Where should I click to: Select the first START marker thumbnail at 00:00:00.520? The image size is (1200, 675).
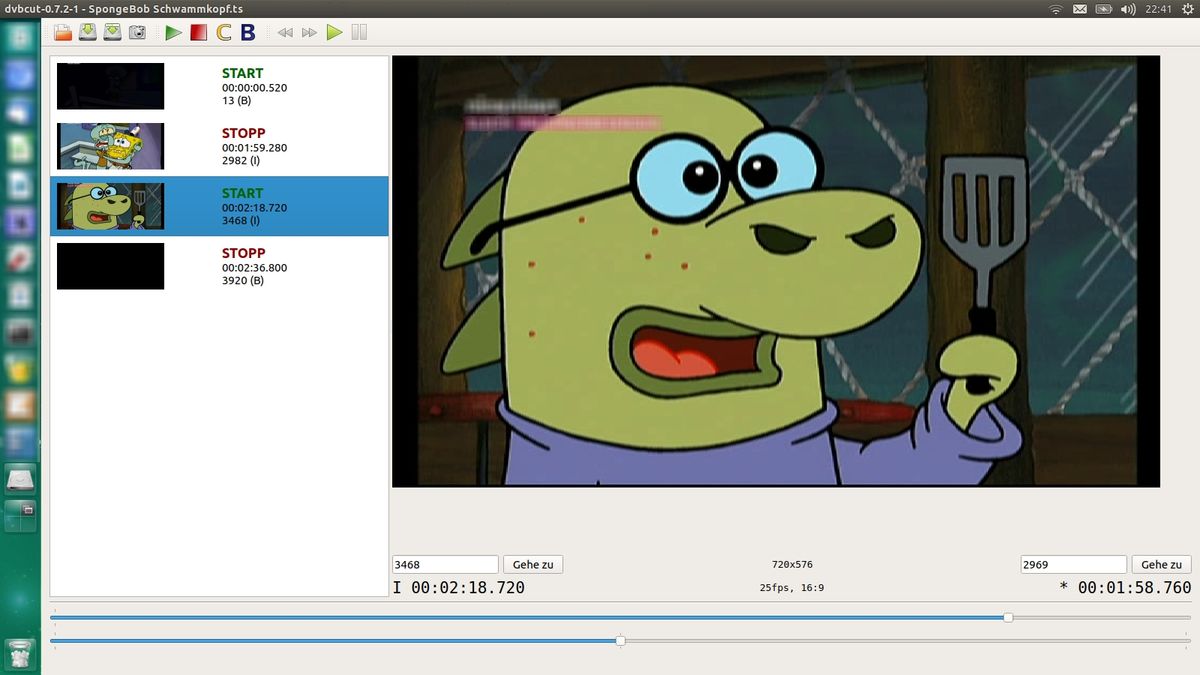(x=110, y=86)
